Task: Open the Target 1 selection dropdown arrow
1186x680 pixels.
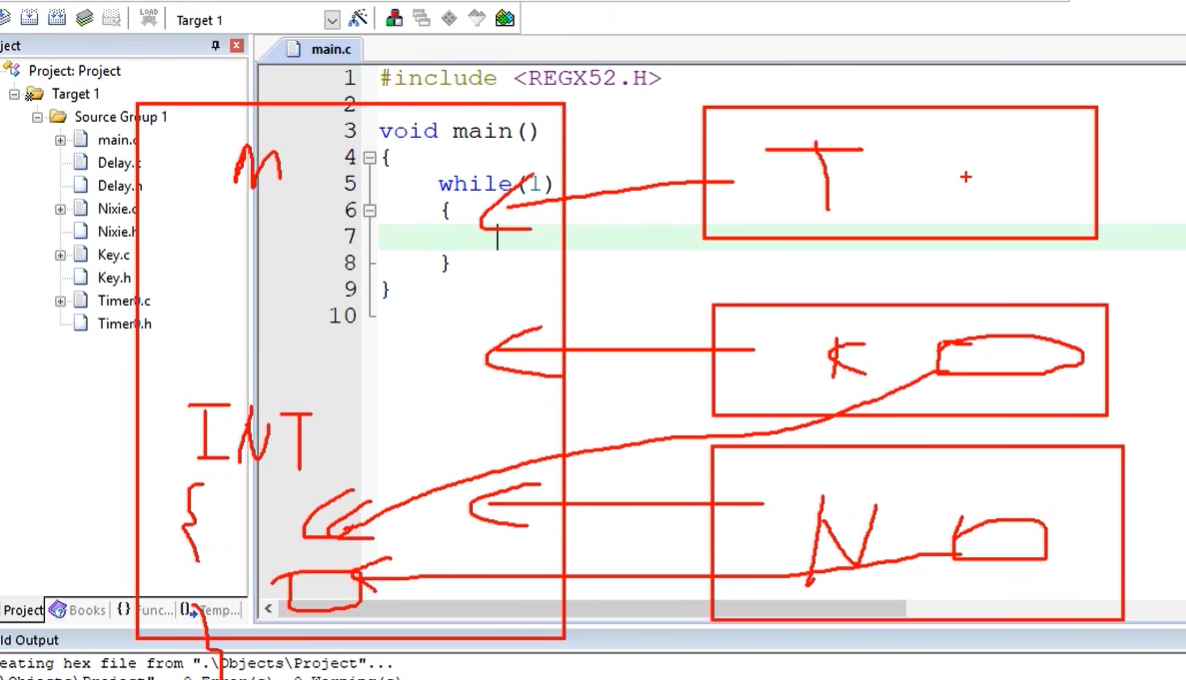Action: pos(332,20)
